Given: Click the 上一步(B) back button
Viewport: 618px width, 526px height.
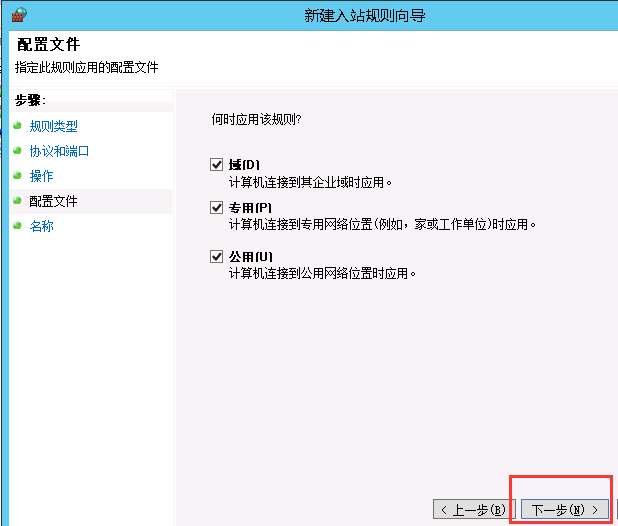Looking at the screenshot, I should [474, 510].
